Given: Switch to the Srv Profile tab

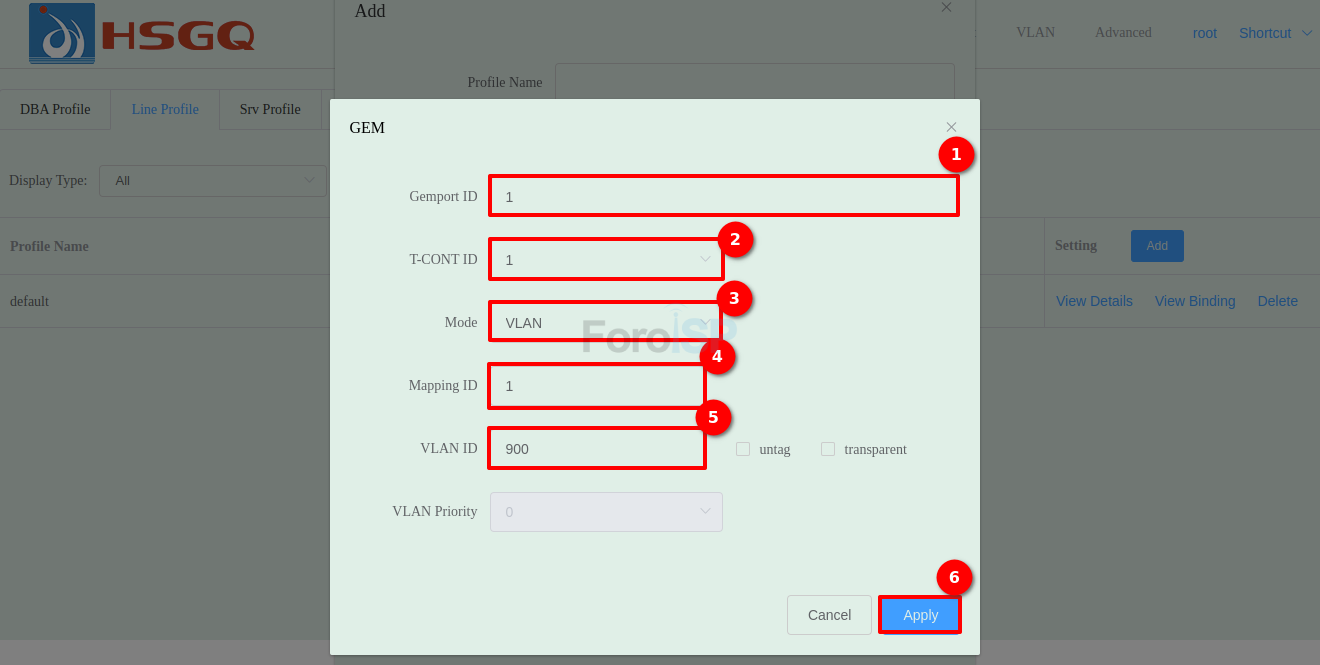Looking at the screenshot, I should coord(270,109).
